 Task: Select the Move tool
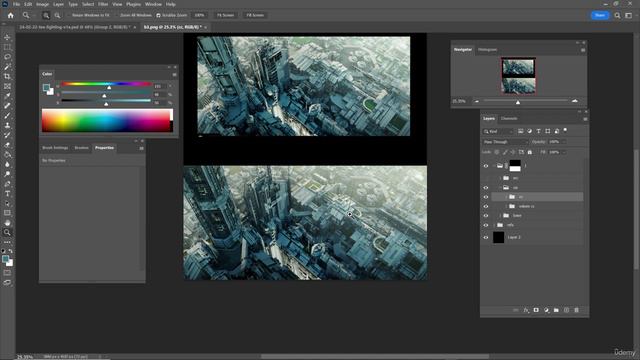7,37
